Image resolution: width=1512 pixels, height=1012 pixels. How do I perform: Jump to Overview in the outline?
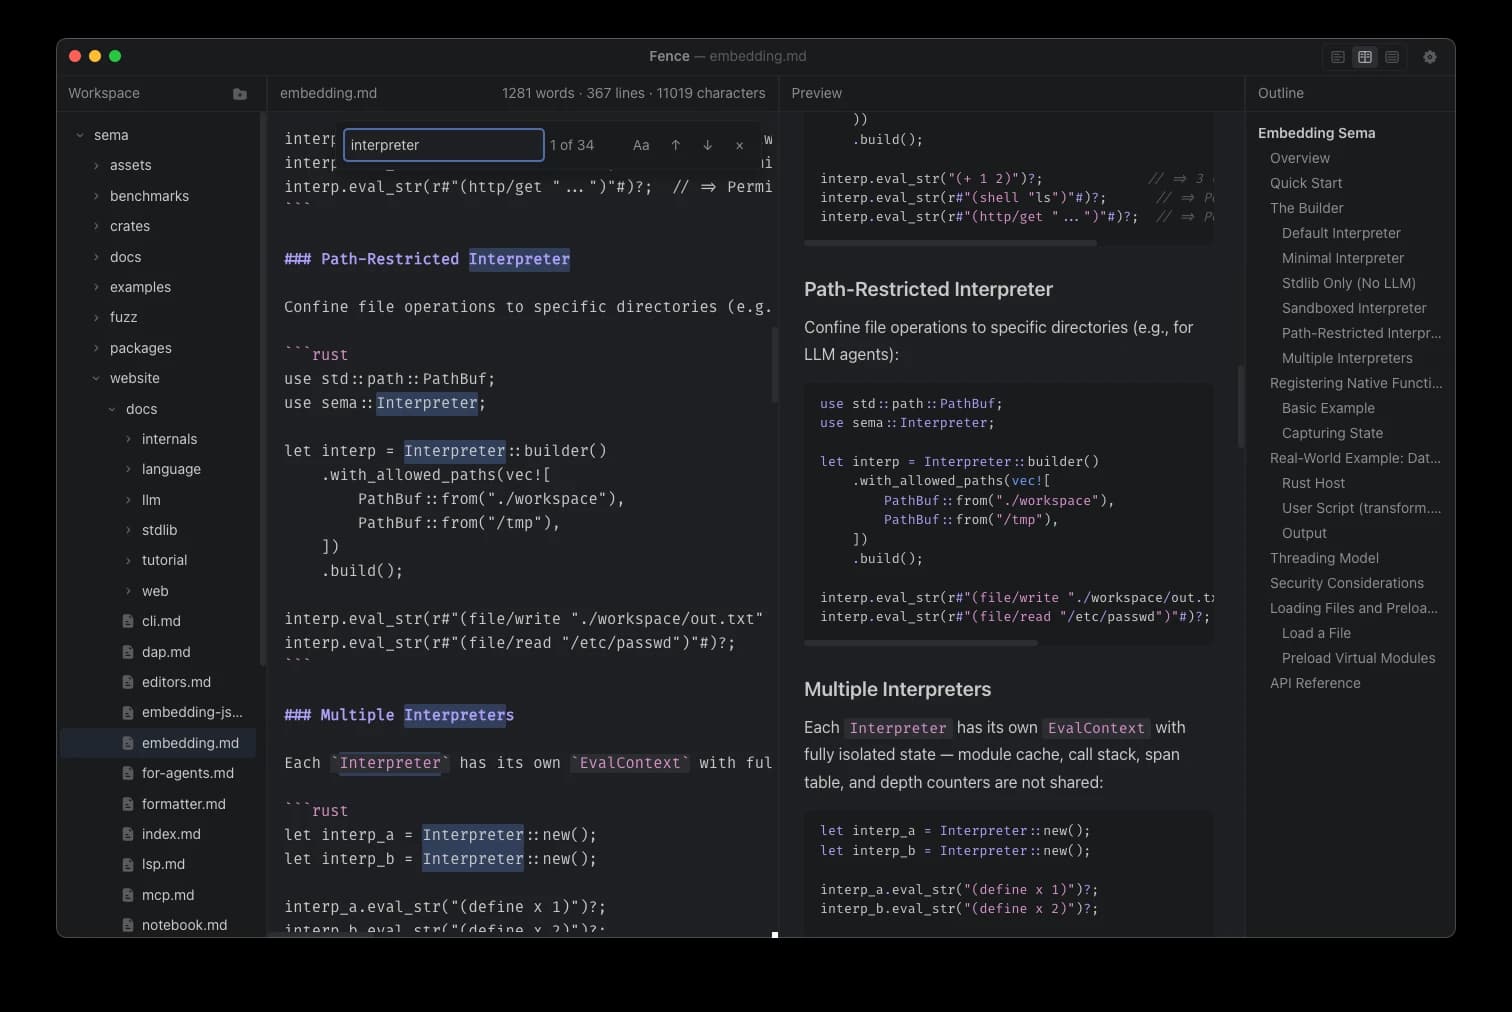pos(1300,158)
